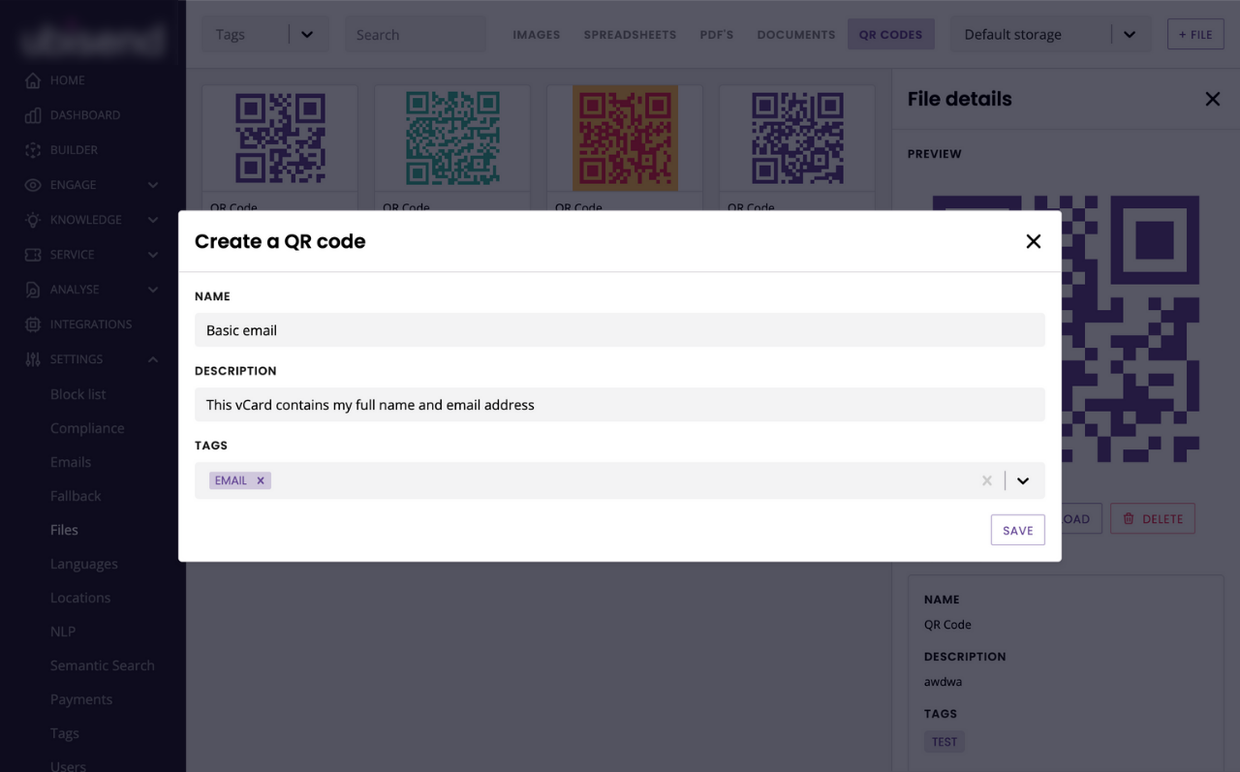The image size is (1240, 772).
Task: Click the Search field in toolbar
Action: tap(416, 34)
